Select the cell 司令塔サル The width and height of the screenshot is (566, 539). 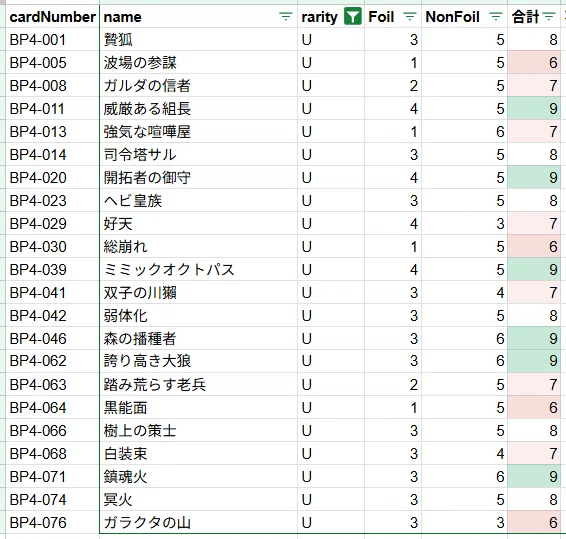pos(198,155)
